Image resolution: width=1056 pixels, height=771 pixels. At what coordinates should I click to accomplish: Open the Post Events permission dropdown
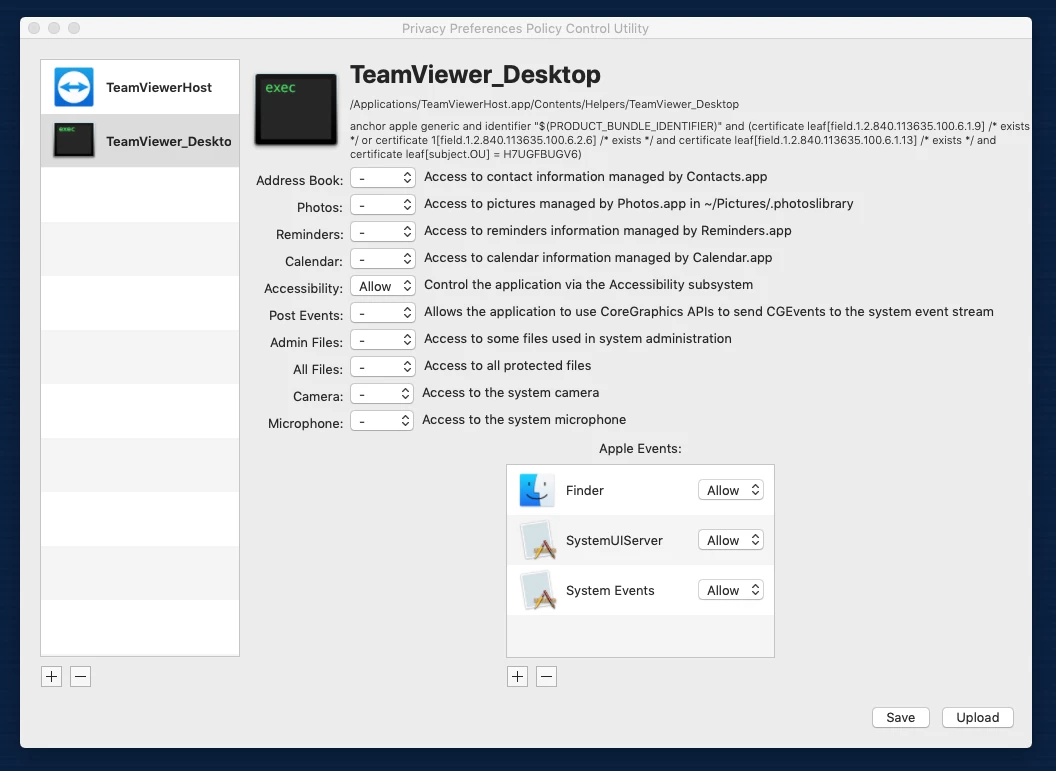tap(383, 312)
